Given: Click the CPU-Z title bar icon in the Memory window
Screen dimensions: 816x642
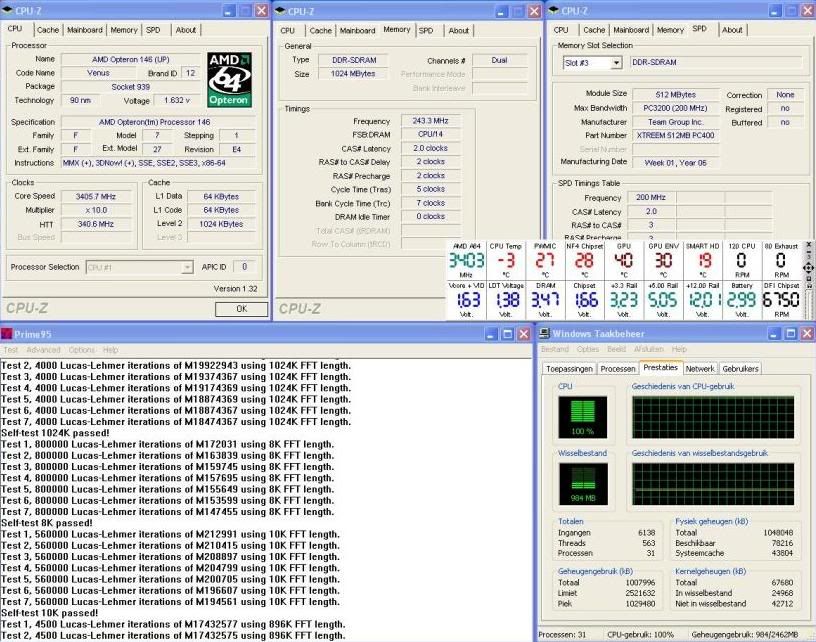Looking at the screenshot, I should click(280, 11).
